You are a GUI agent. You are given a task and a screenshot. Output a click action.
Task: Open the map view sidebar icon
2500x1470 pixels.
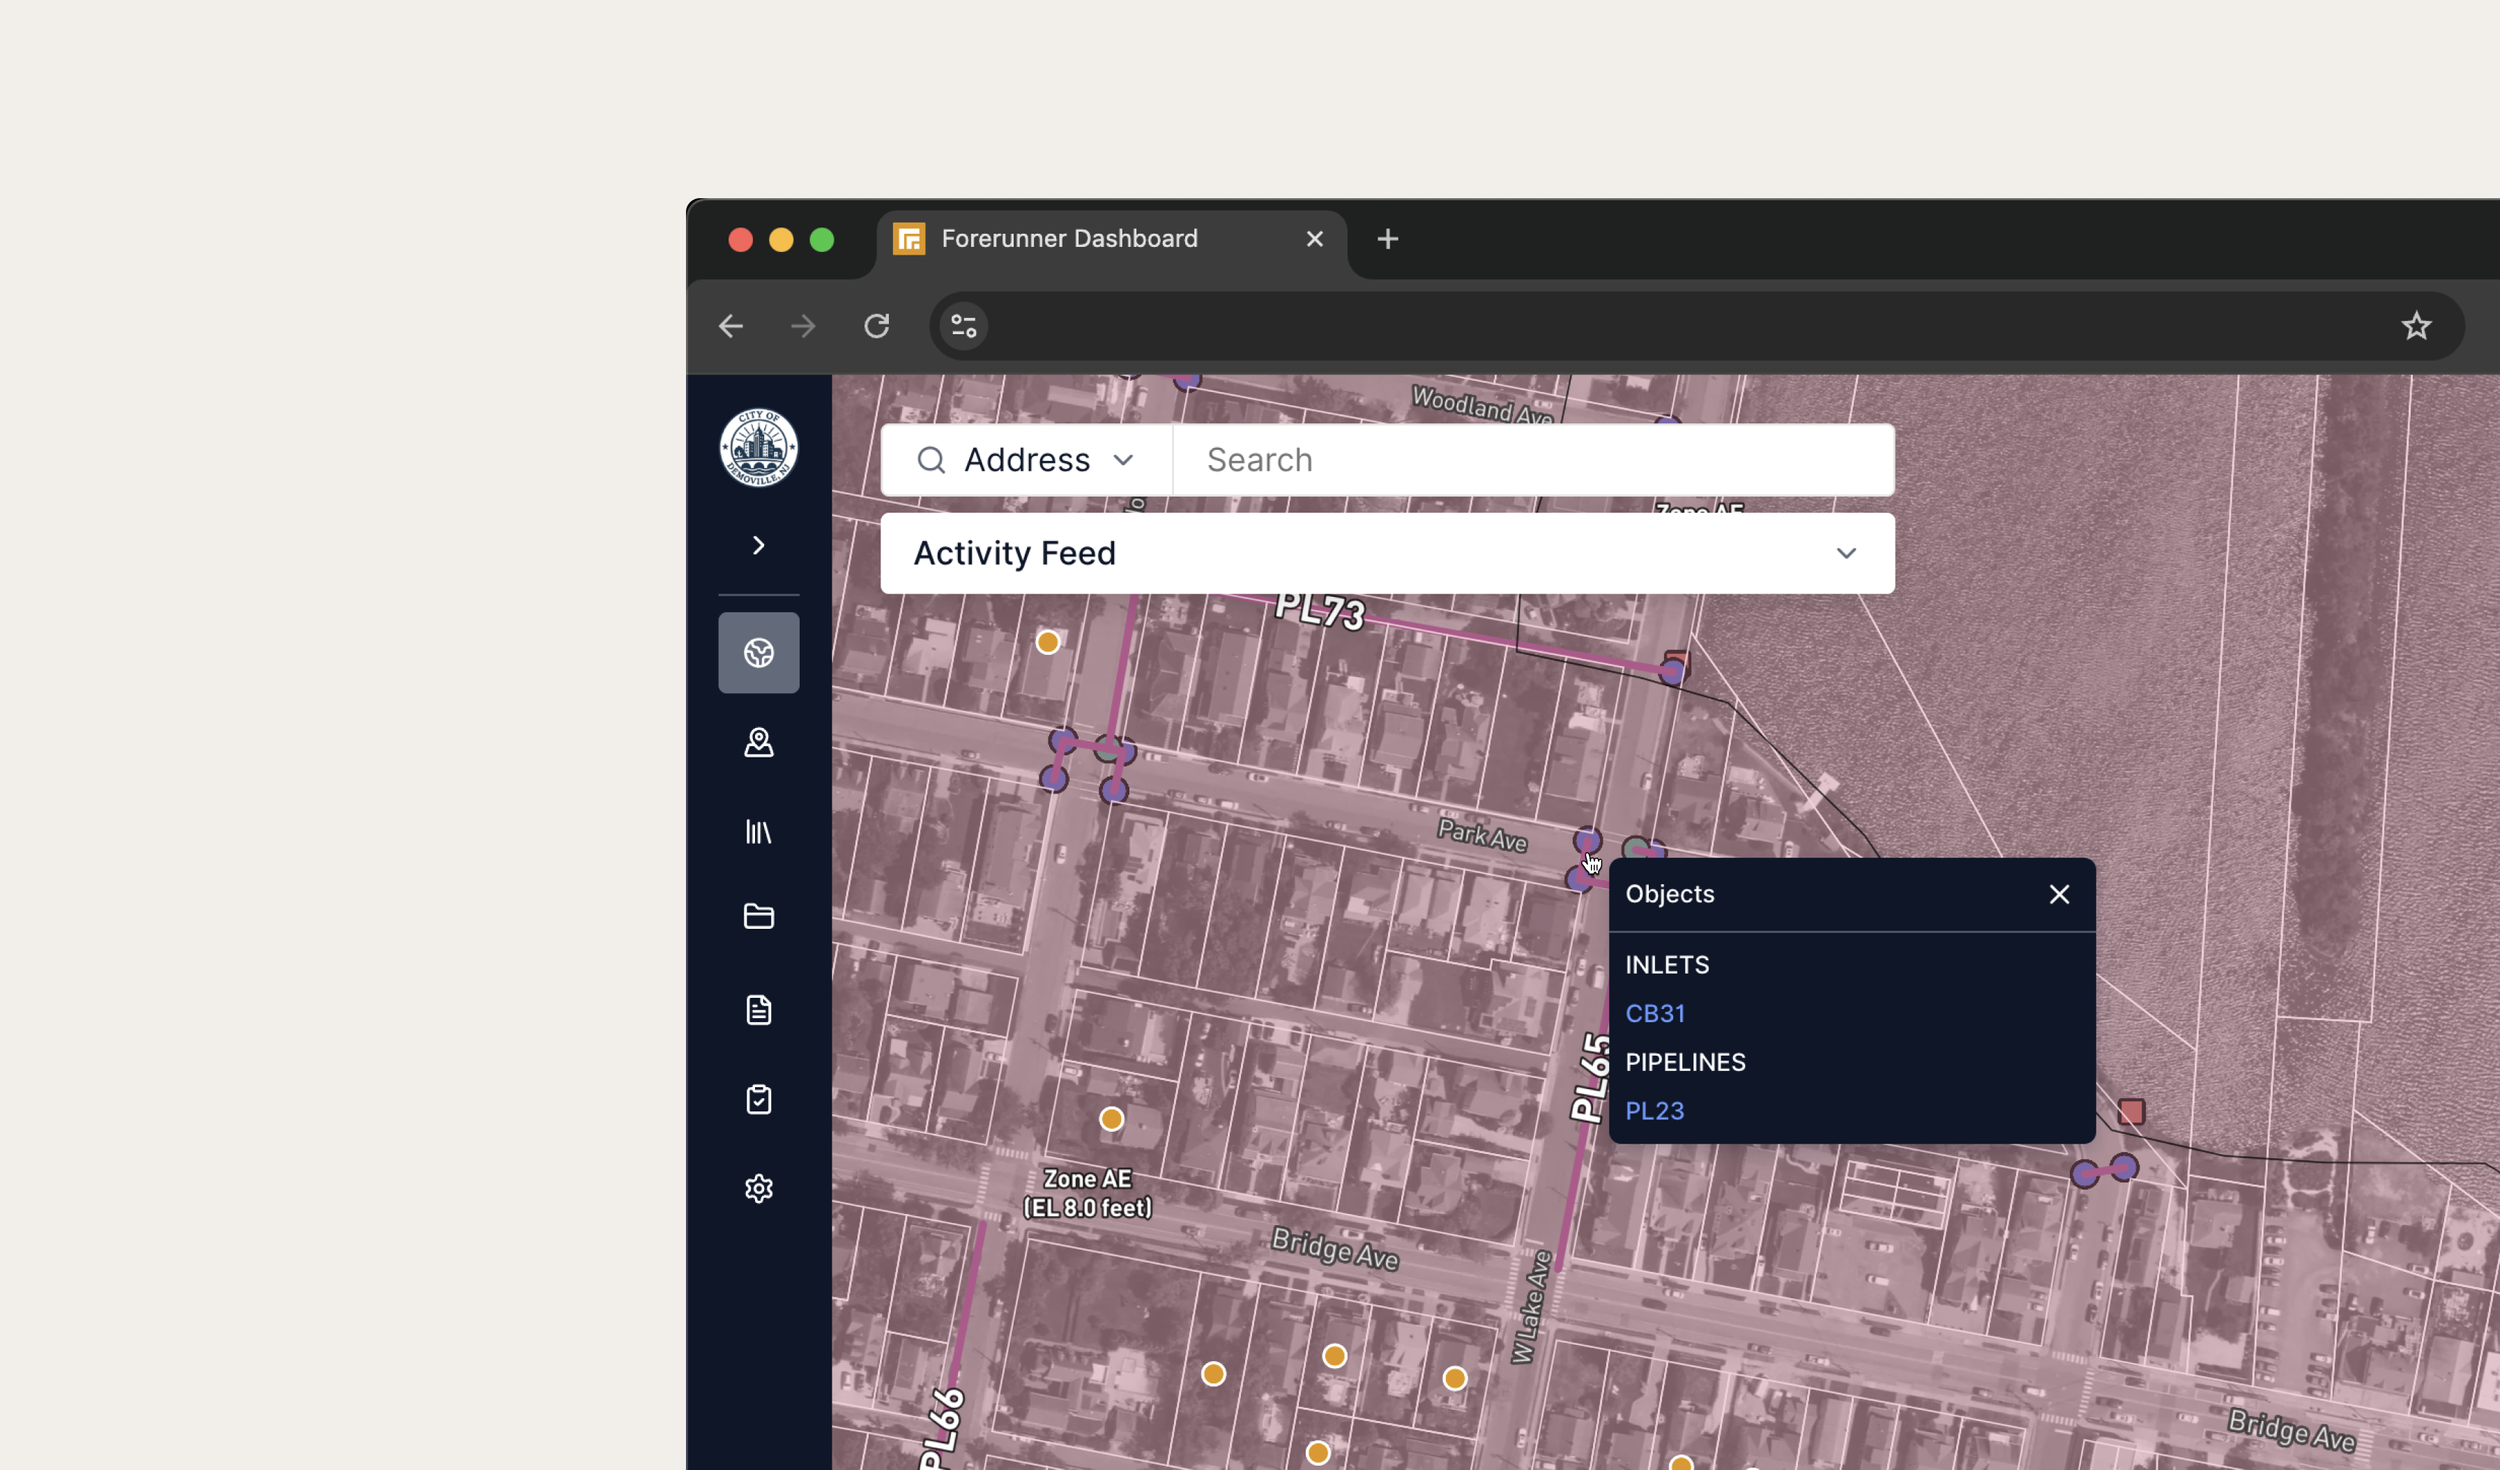(x=758, y=653)
